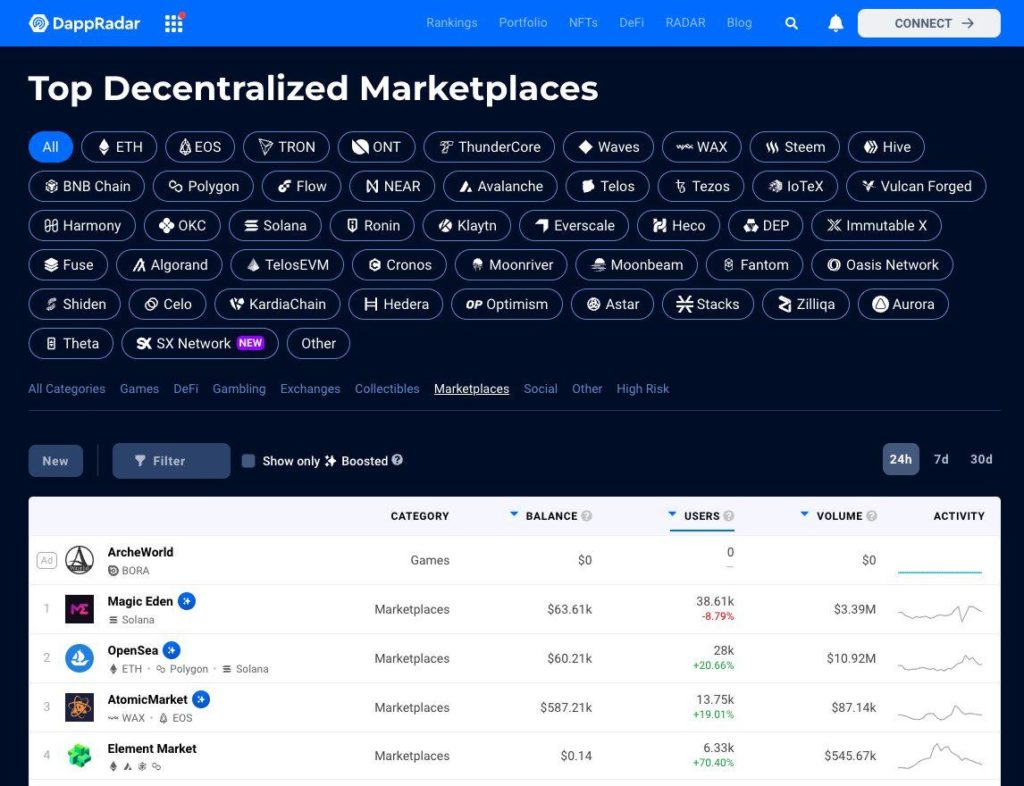Viewport: 1024px width, 786px height.
Task: Open OpenSea dapp link
Action: [x=133, y=650]
